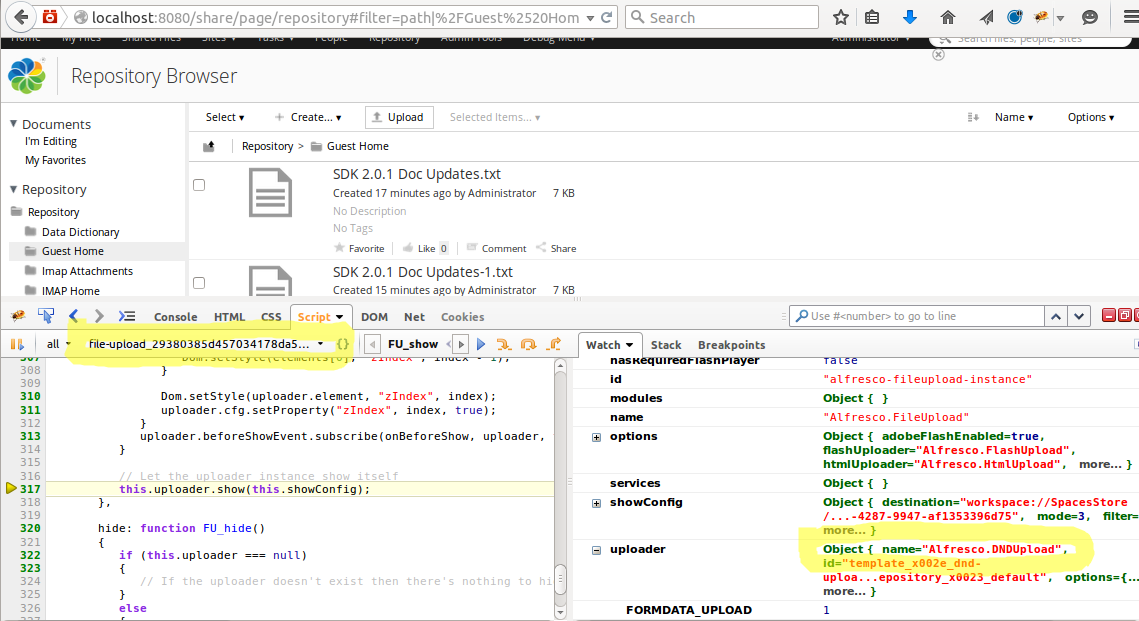Click the Step Into debugger icon
The width and height of the screenshot is (1139, 621).
(503, 344)
